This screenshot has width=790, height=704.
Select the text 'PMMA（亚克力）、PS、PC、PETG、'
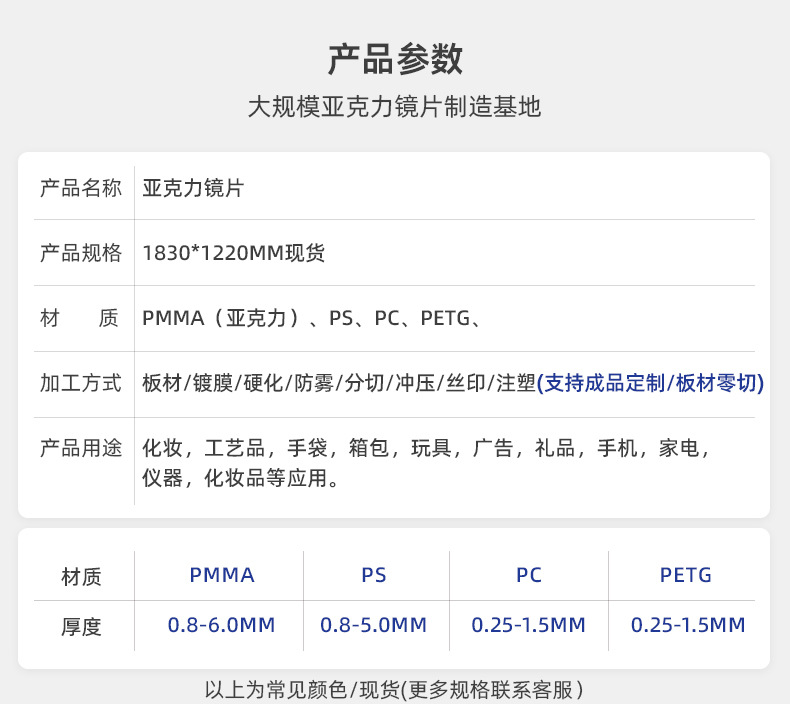(312, 318)
